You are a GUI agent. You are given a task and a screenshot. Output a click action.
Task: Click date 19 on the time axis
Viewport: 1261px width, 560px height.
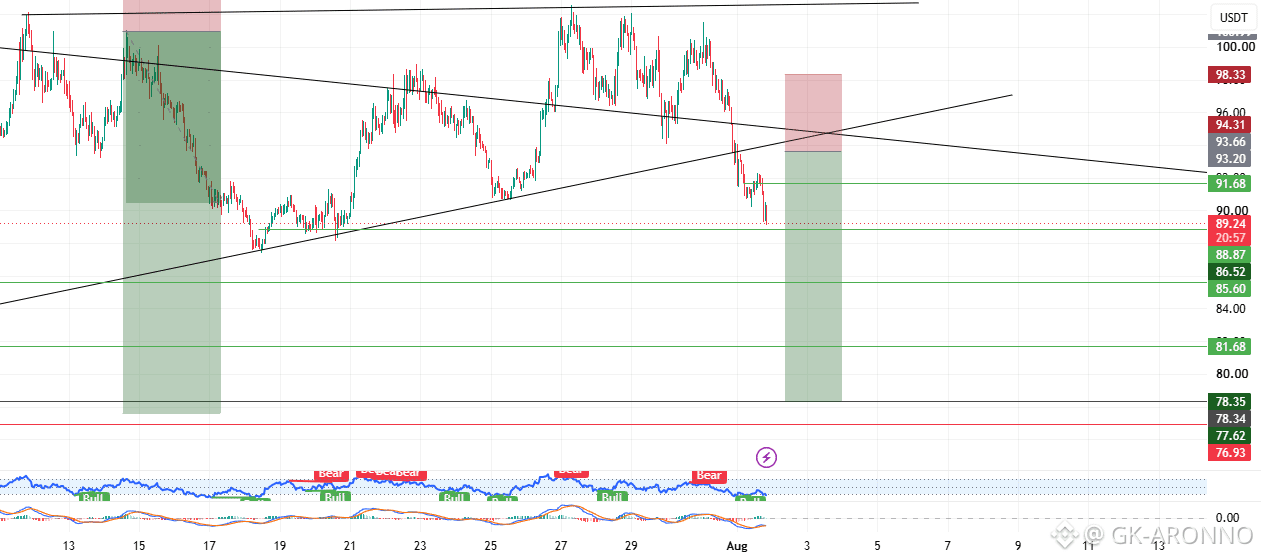(280, 546)
